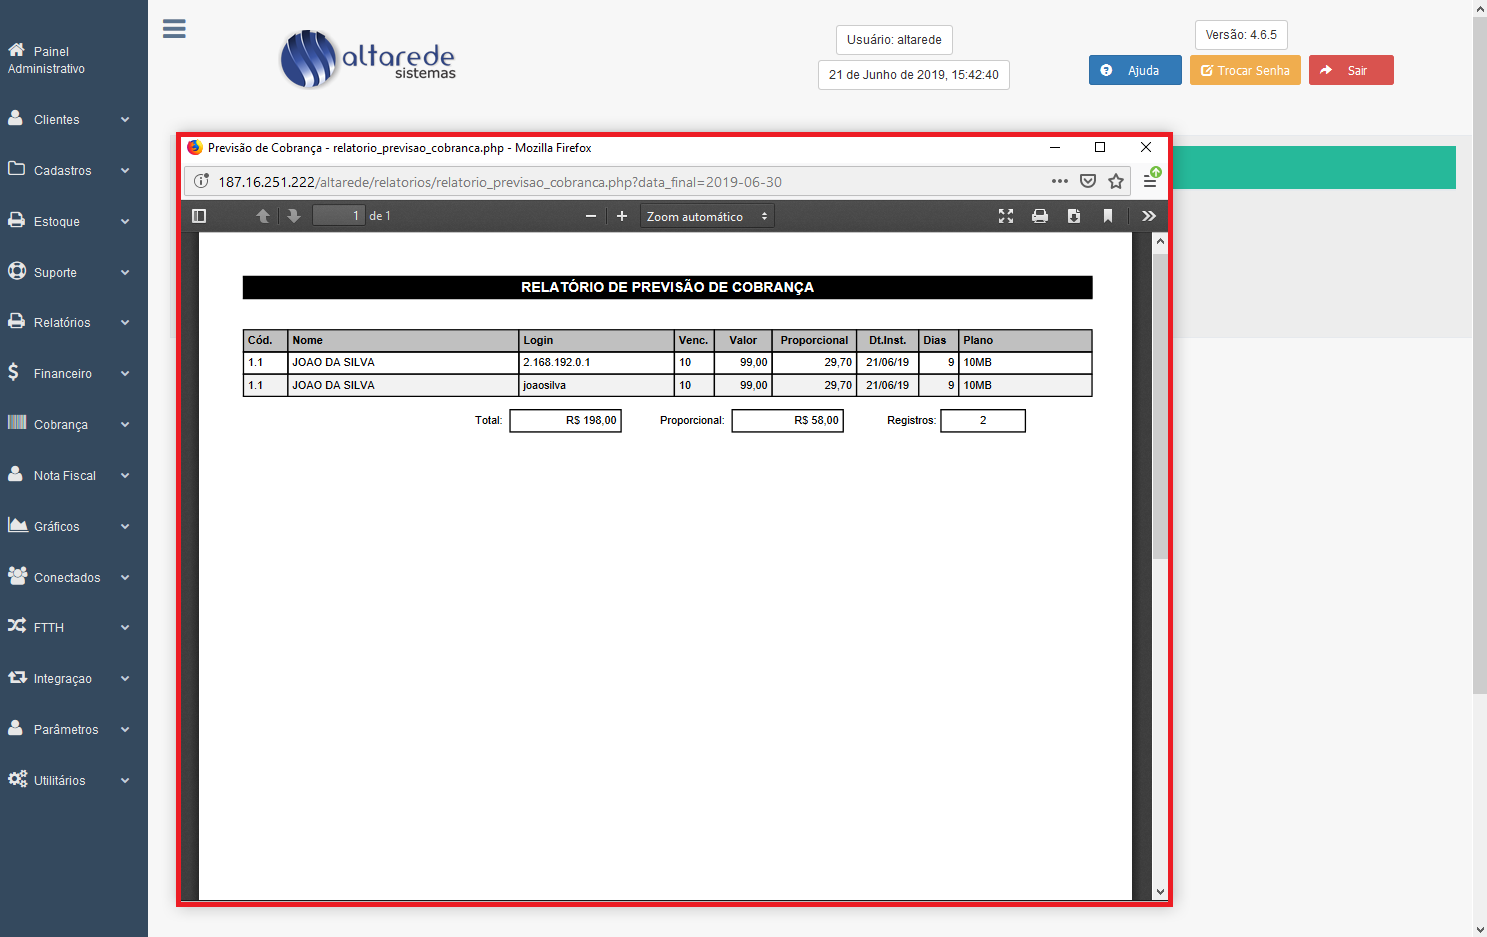Click the Gráficos area chart icon

[17, 525]
